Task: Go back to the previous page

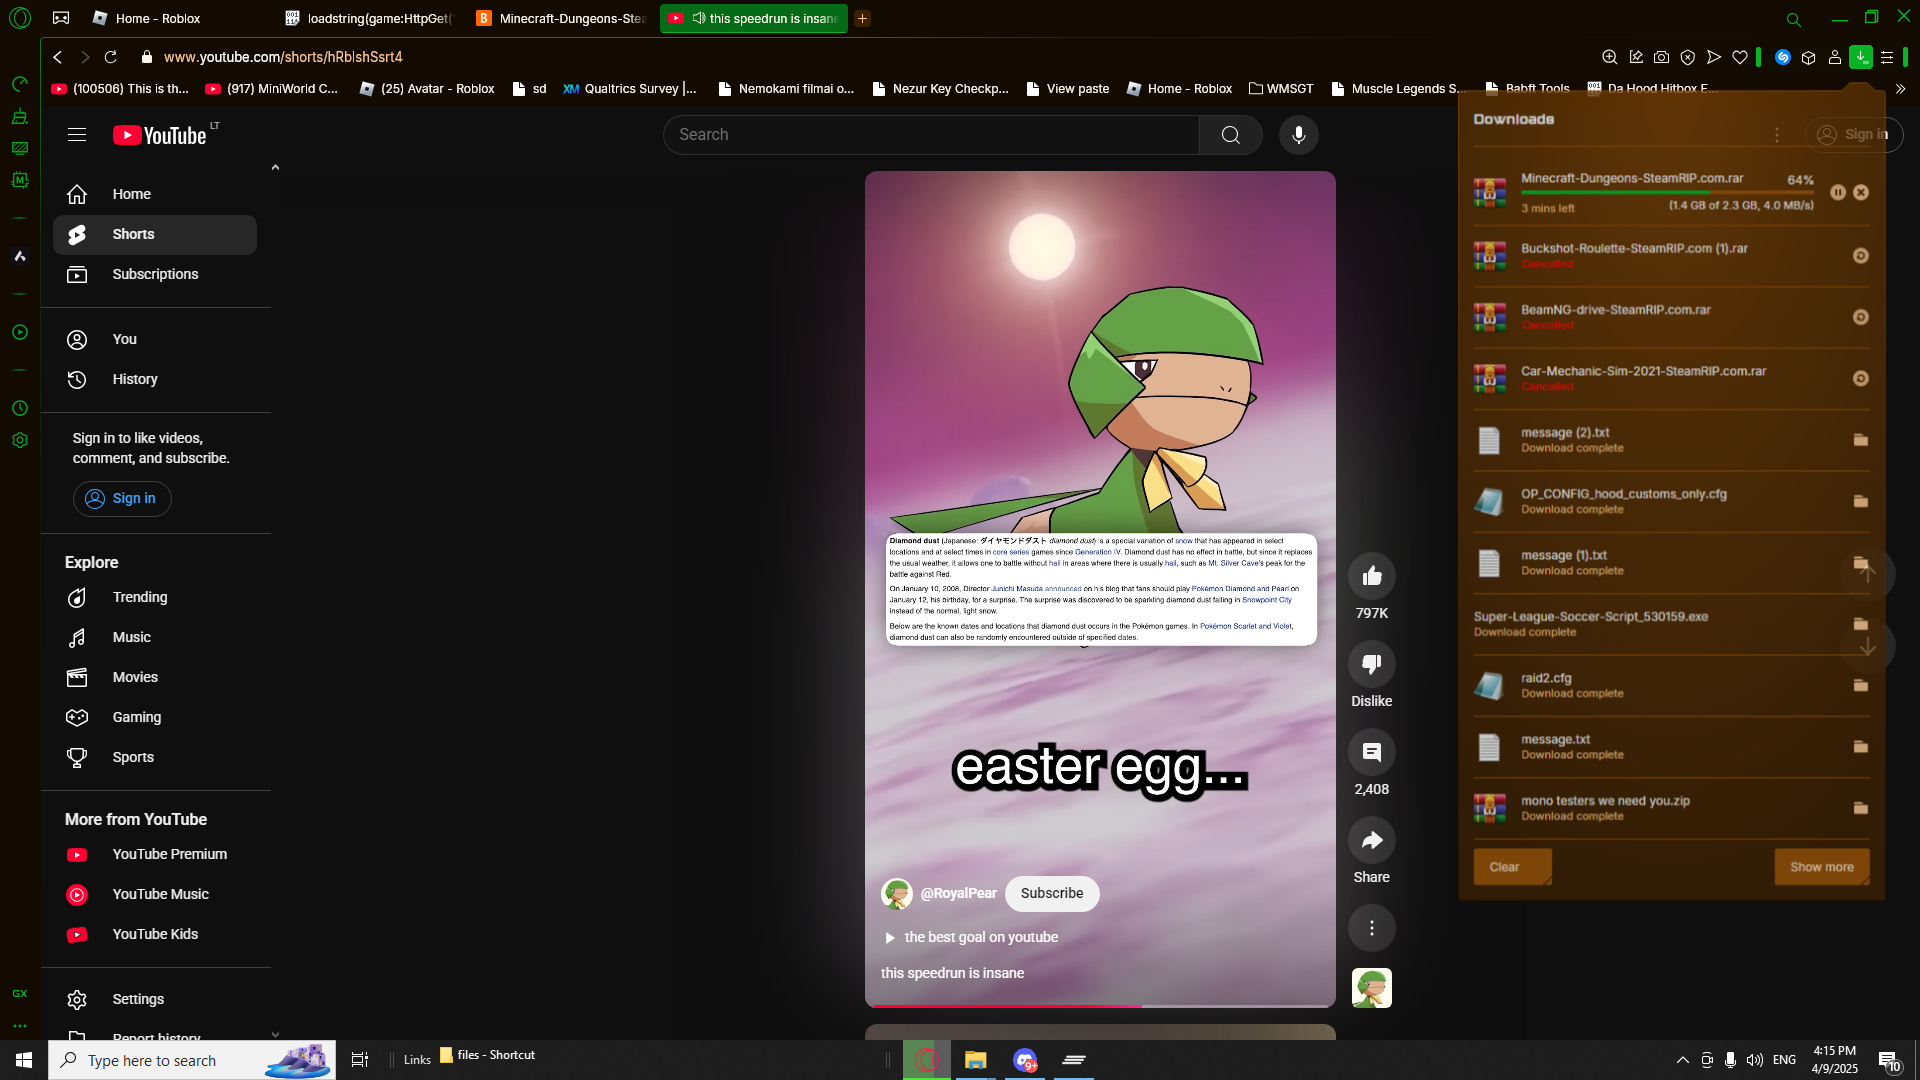Action: [58, 57]
